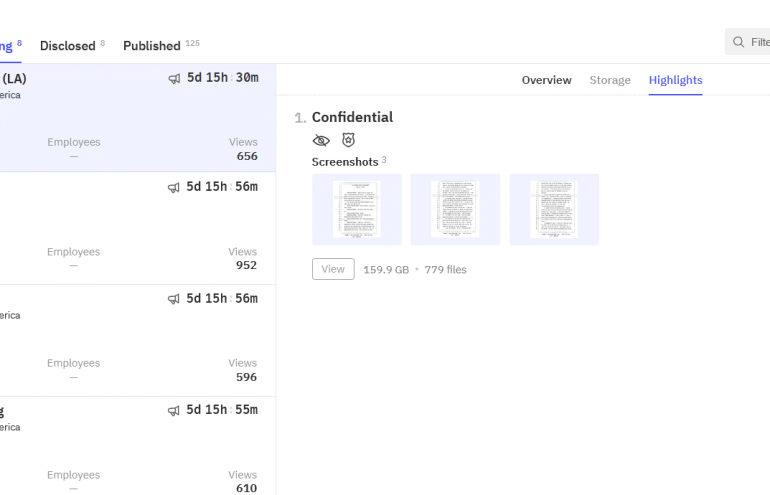Viewport: 770px width, 495px height.
Task: Click the megaphone icon in the 596-views entry
Action: pos(174,299)
